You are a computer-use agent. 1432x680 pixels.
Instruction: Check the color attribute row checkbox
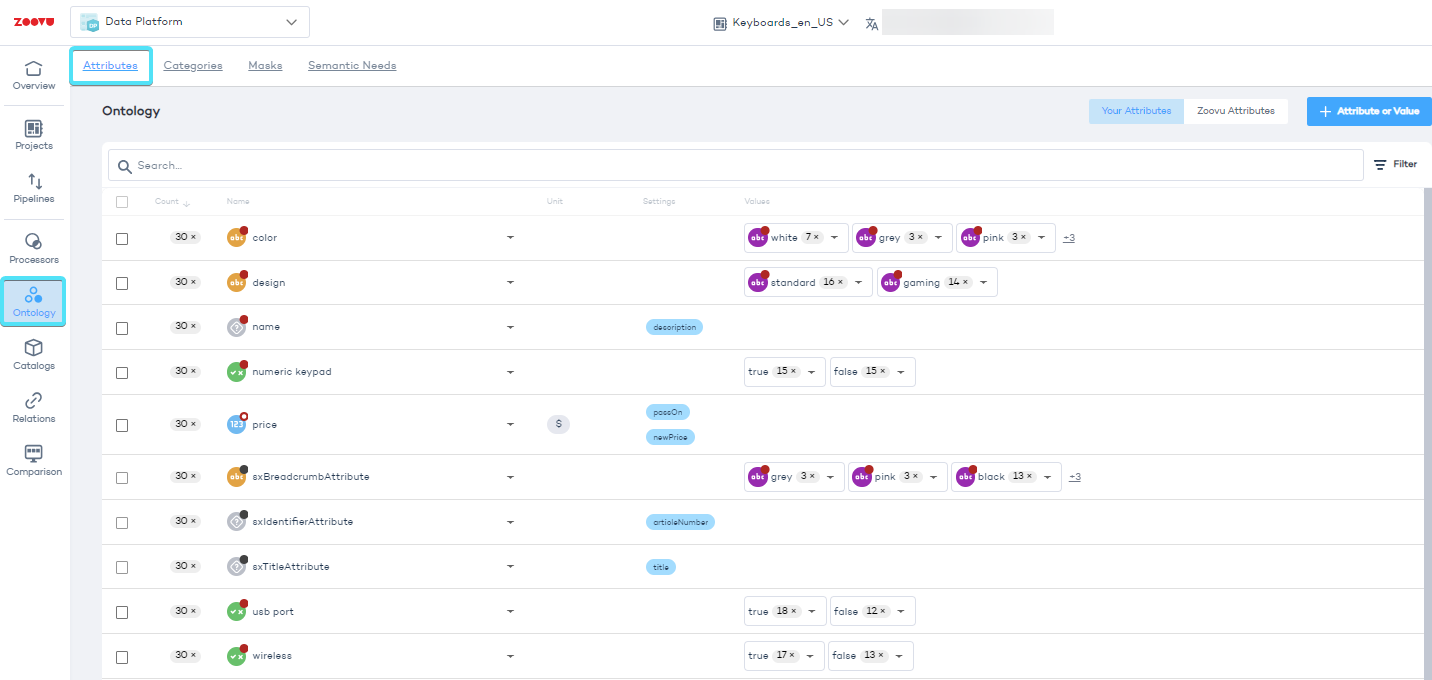pos(122,239)
